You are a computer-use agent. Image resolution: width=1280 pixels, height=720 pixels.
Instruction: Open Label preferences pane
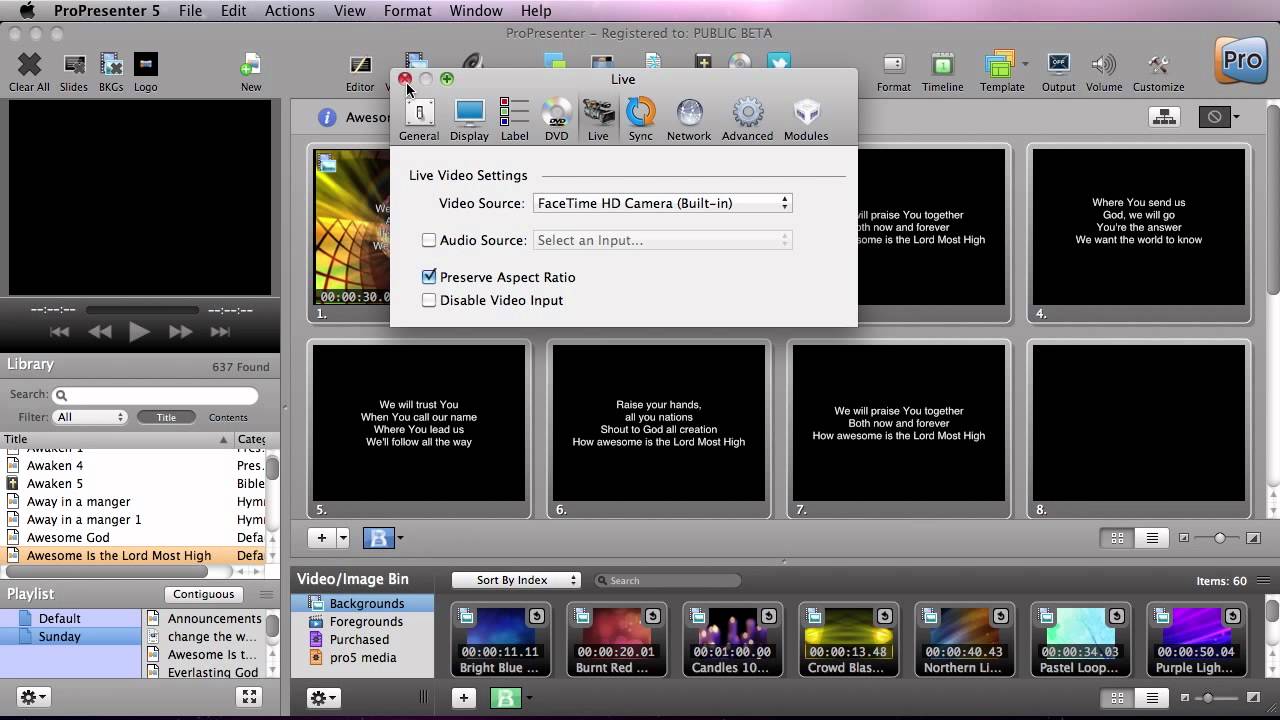[514, 119]
